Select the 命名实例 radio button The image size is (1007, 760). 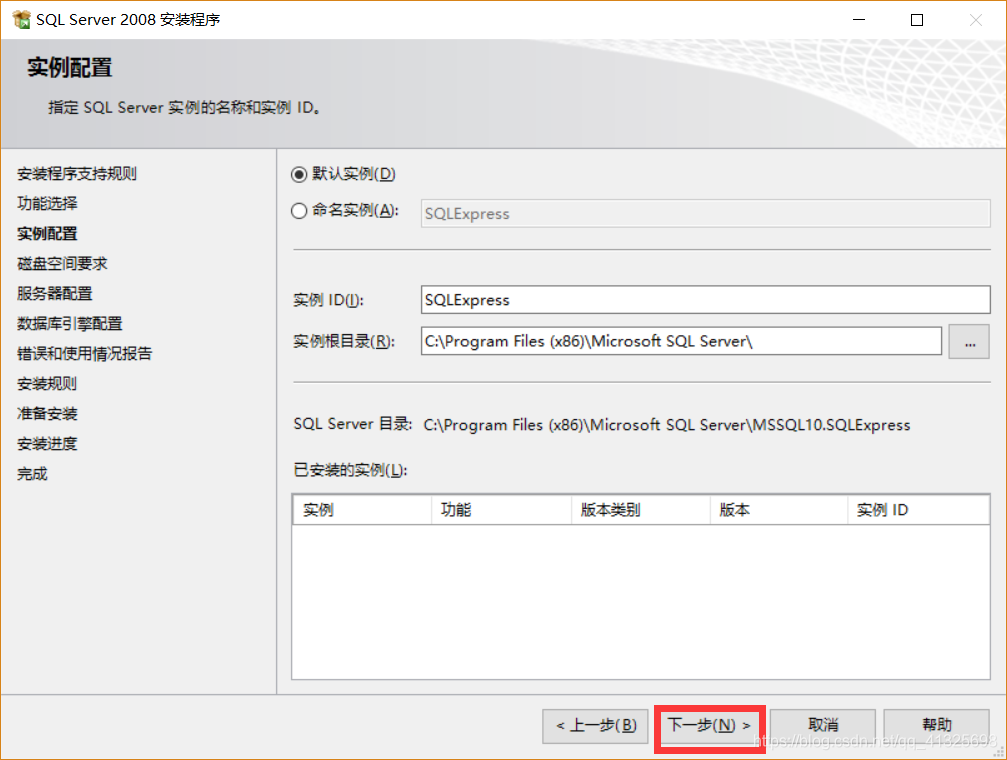click(x=299, y=211)
